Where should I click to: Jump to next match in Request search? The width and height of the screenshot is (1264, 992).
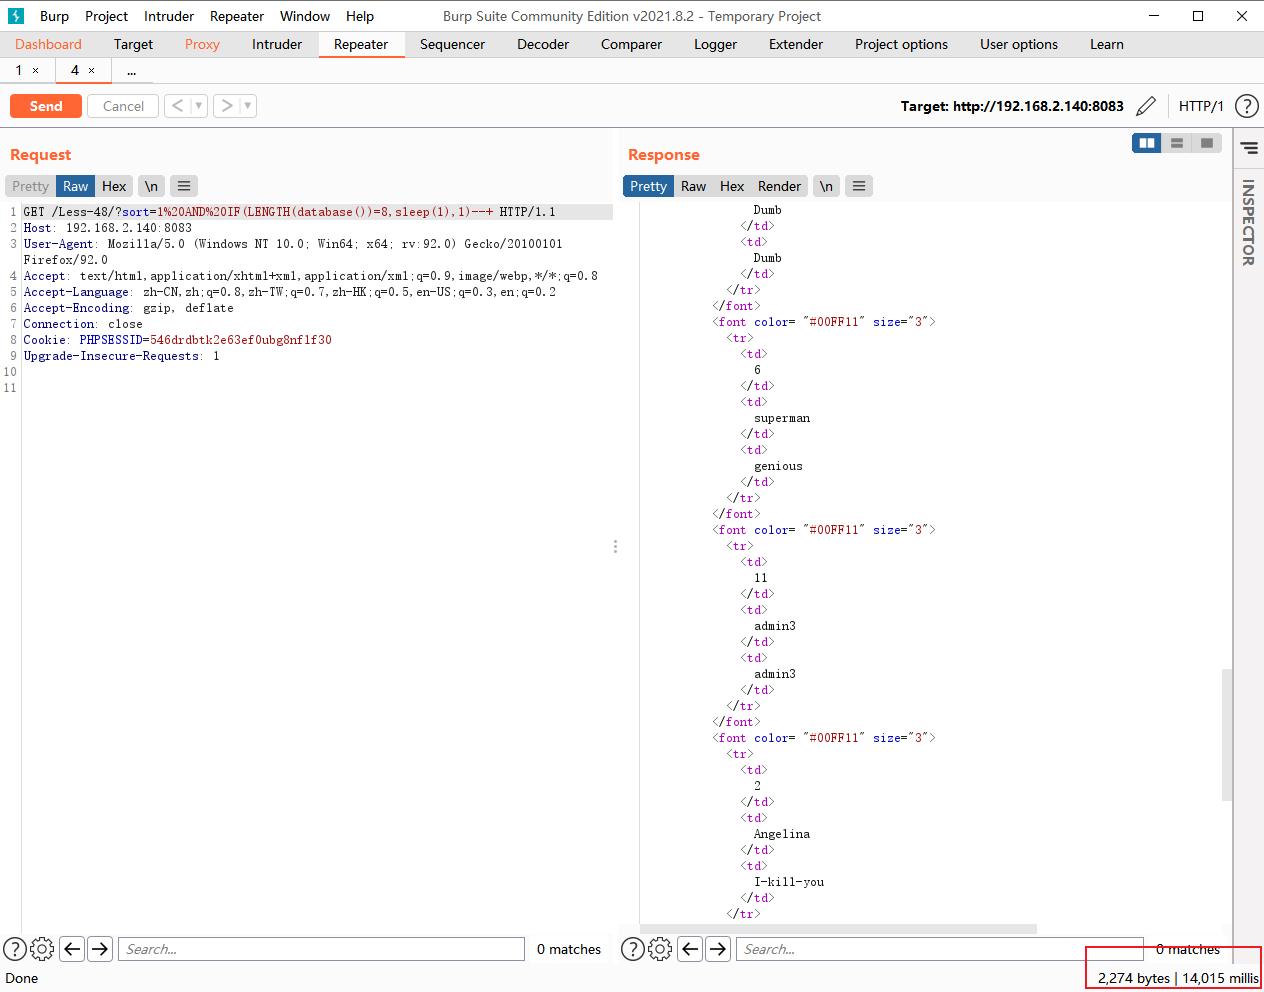pos(100,949)
